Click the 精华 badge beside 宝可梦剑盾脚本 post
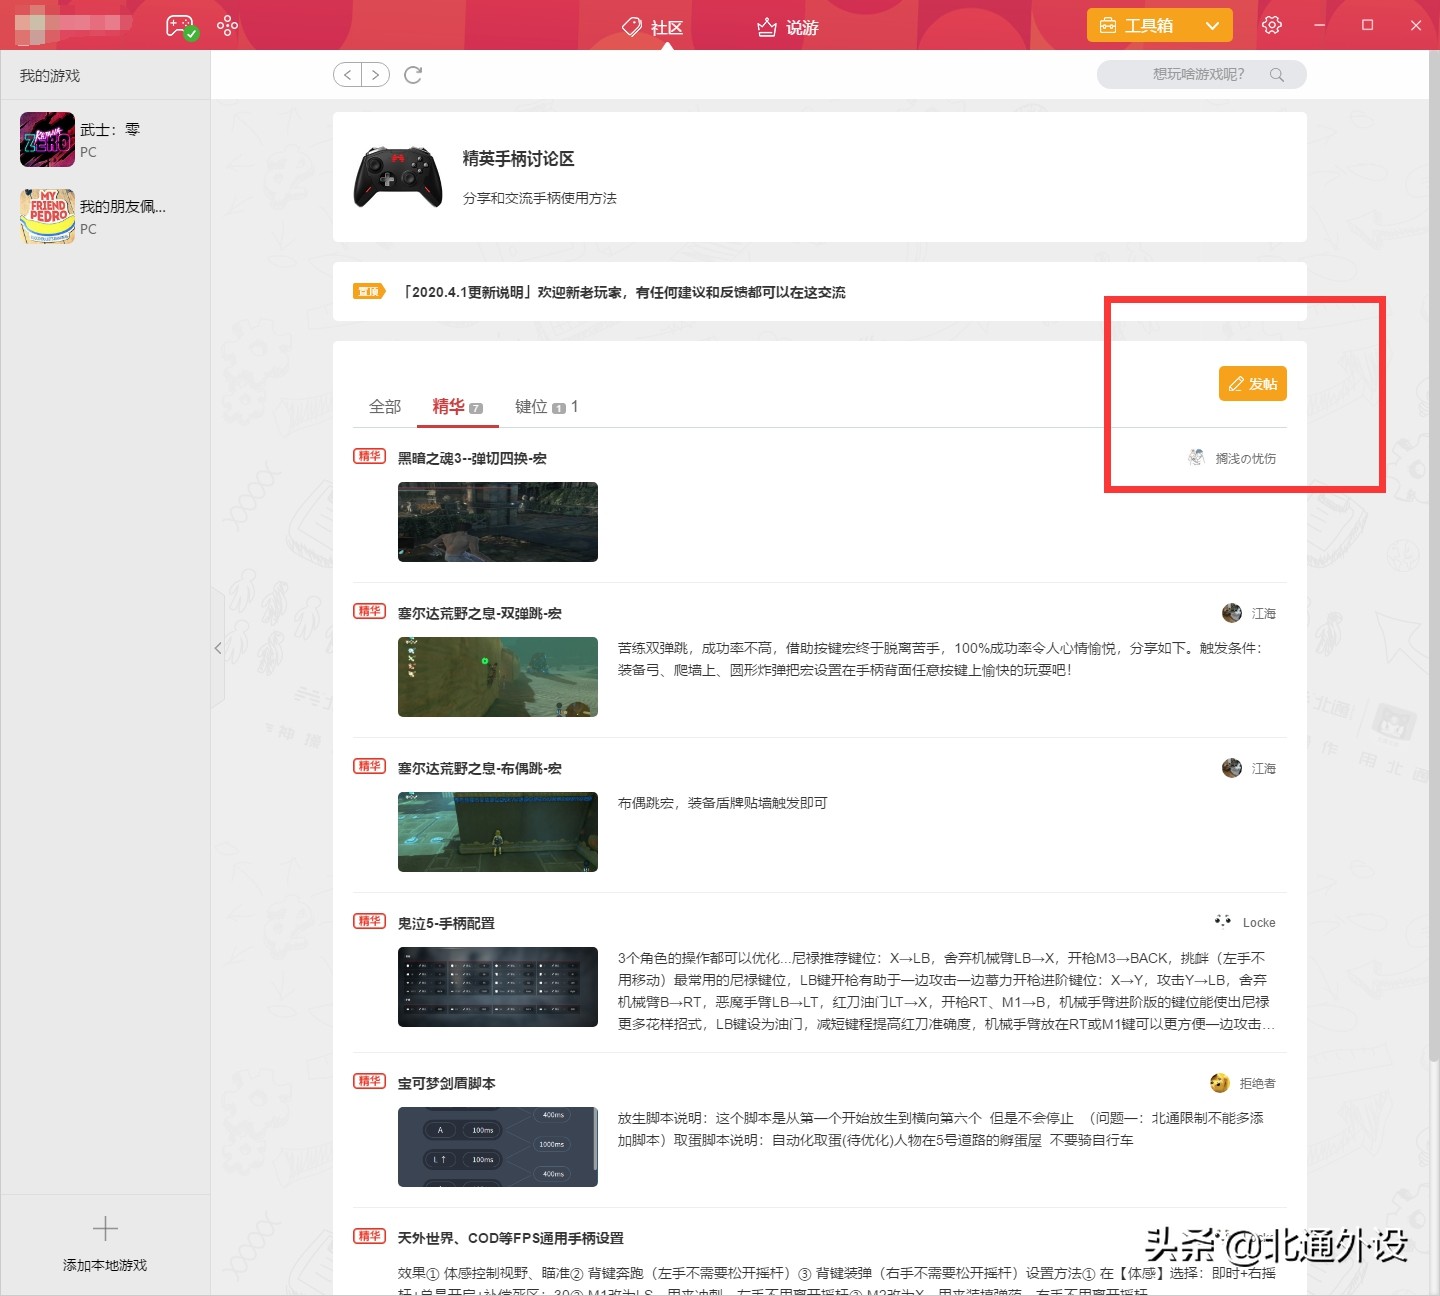The width and height of the screenshot is (1440, 1296). tap(370, 1082)
